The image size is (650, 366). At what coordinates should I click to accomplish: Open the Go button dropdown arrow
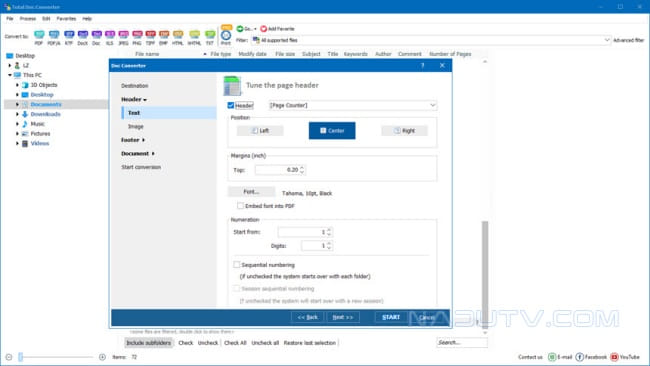coord(255,29)
